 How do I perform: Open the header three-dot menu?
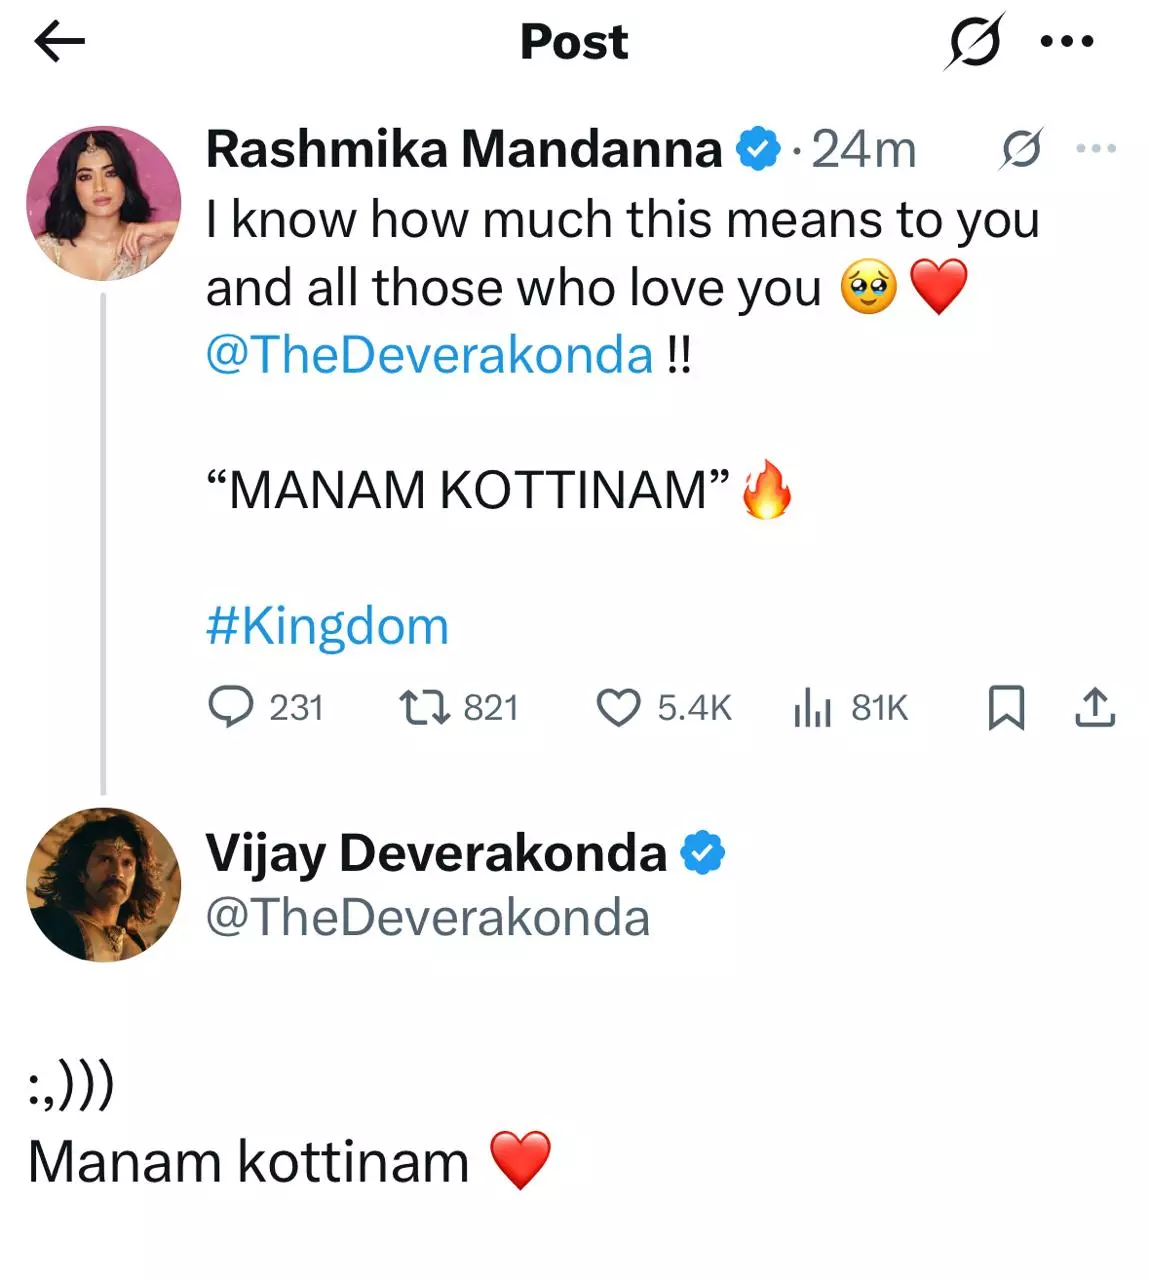tap(1067, 42)
